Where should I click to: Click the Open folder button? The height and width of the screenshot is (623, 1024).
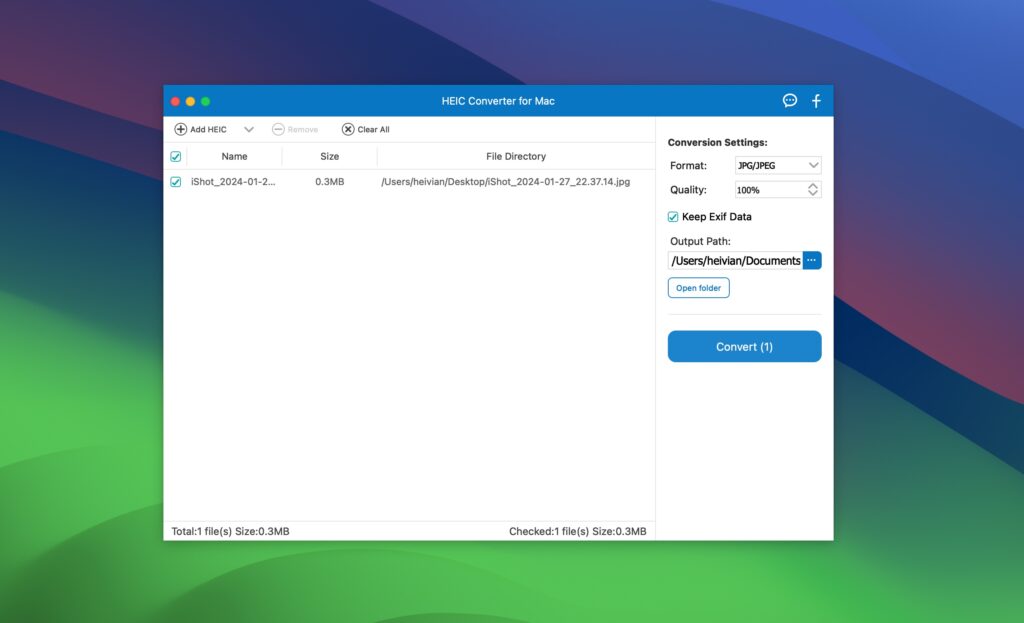(x=698, y=288)
